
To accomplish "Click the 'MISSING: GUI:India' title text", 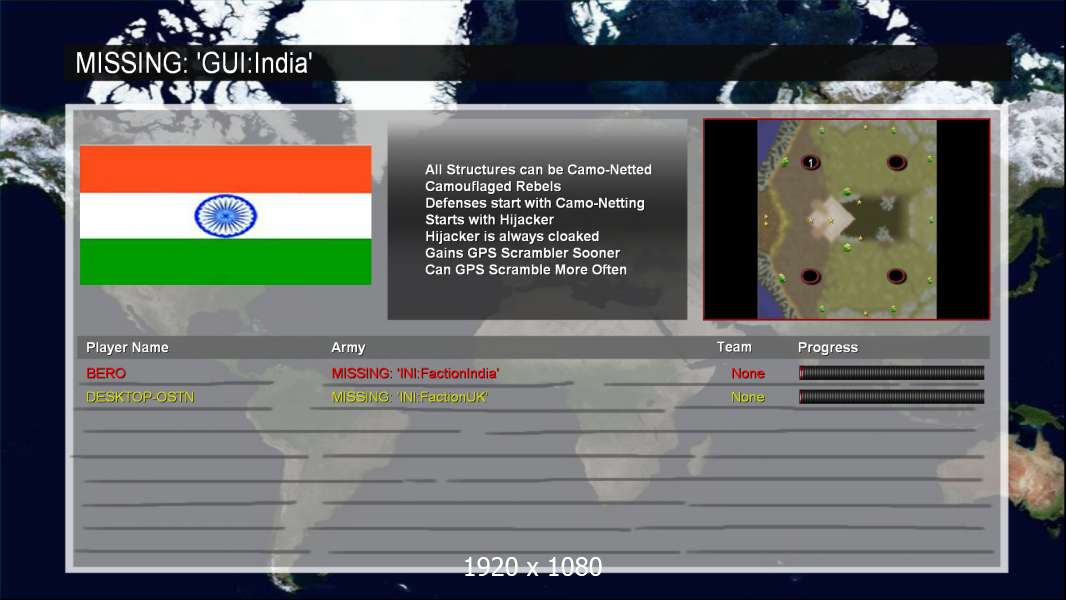I will pos(194,63).
